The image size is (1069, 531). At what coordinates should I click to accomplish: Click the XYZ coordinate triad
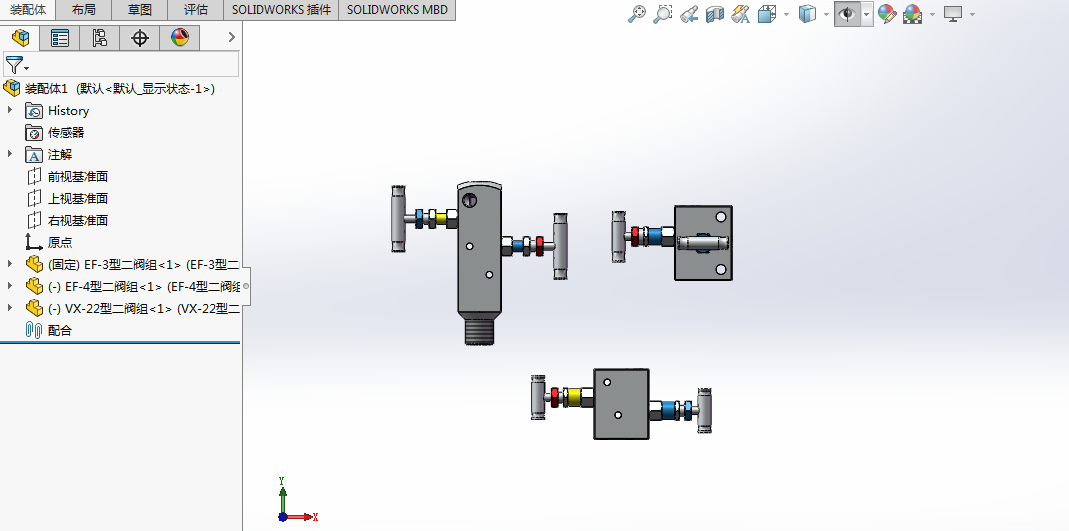pyautogui.click(x=297, y=501)
